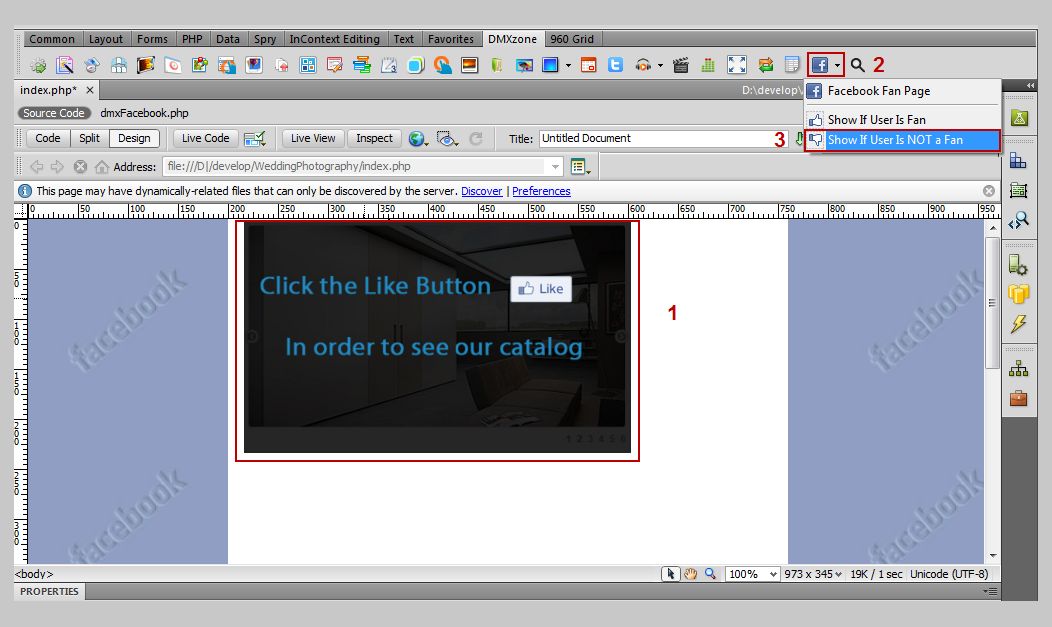Image resolution: width=1052 pixels, height=627 pixels.
Task: Open the Preview in Browser globe dropdown
Action: 418,139
